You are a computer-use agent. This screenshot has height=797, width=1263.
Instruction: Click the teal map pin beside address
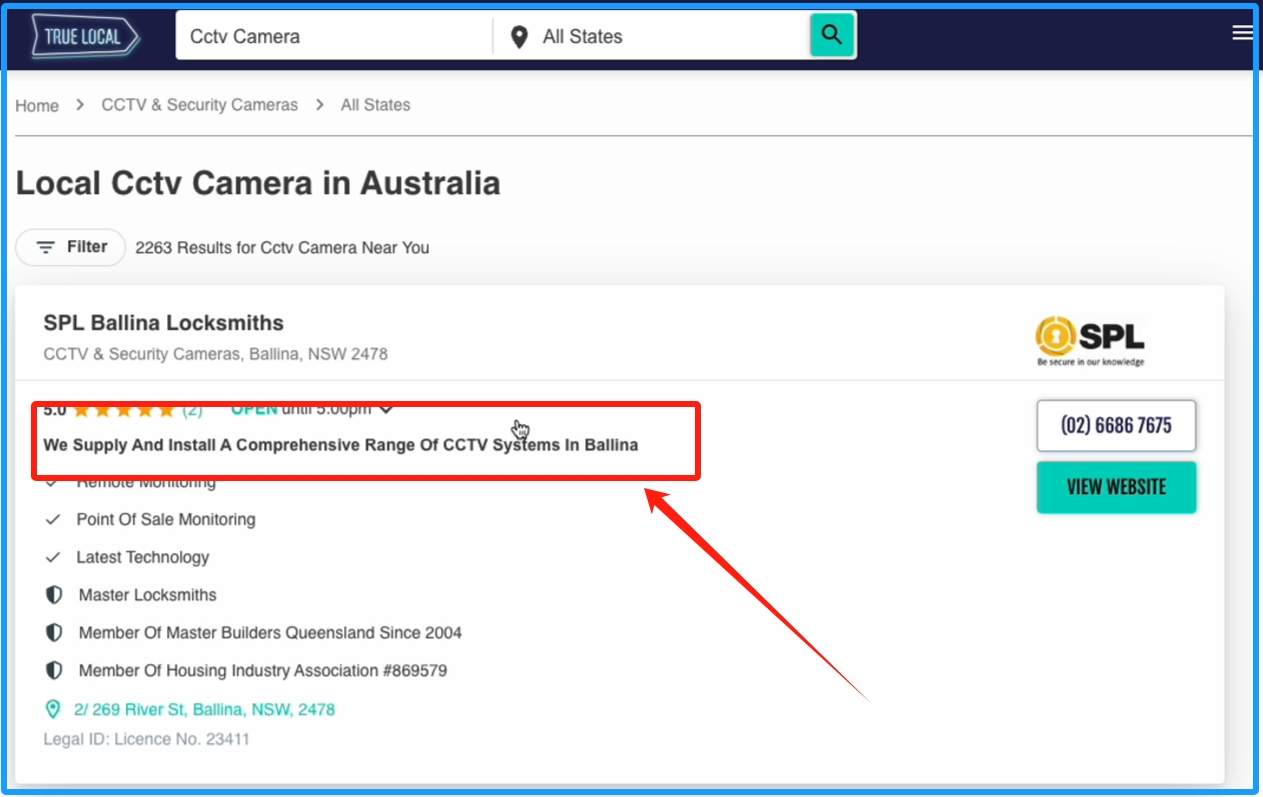[x=53, y=709]
